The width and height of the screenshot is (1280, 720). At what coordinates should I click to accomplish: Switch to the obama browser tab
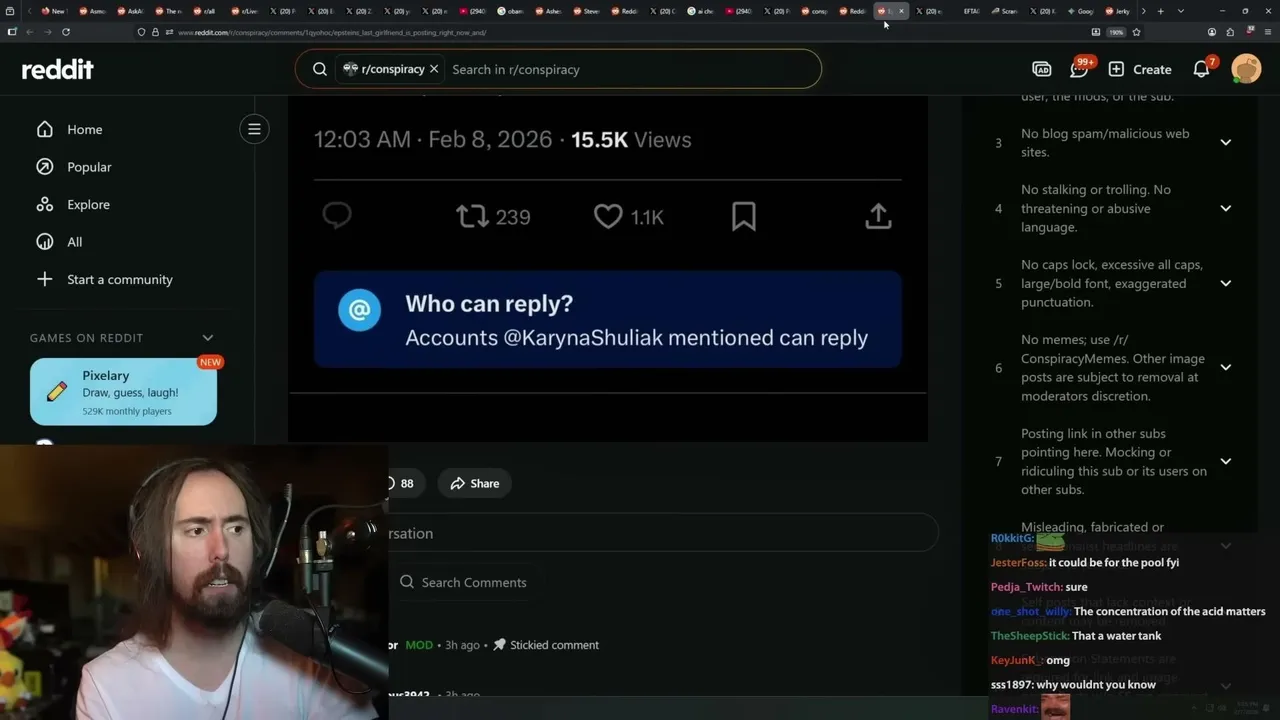(509, 11)
